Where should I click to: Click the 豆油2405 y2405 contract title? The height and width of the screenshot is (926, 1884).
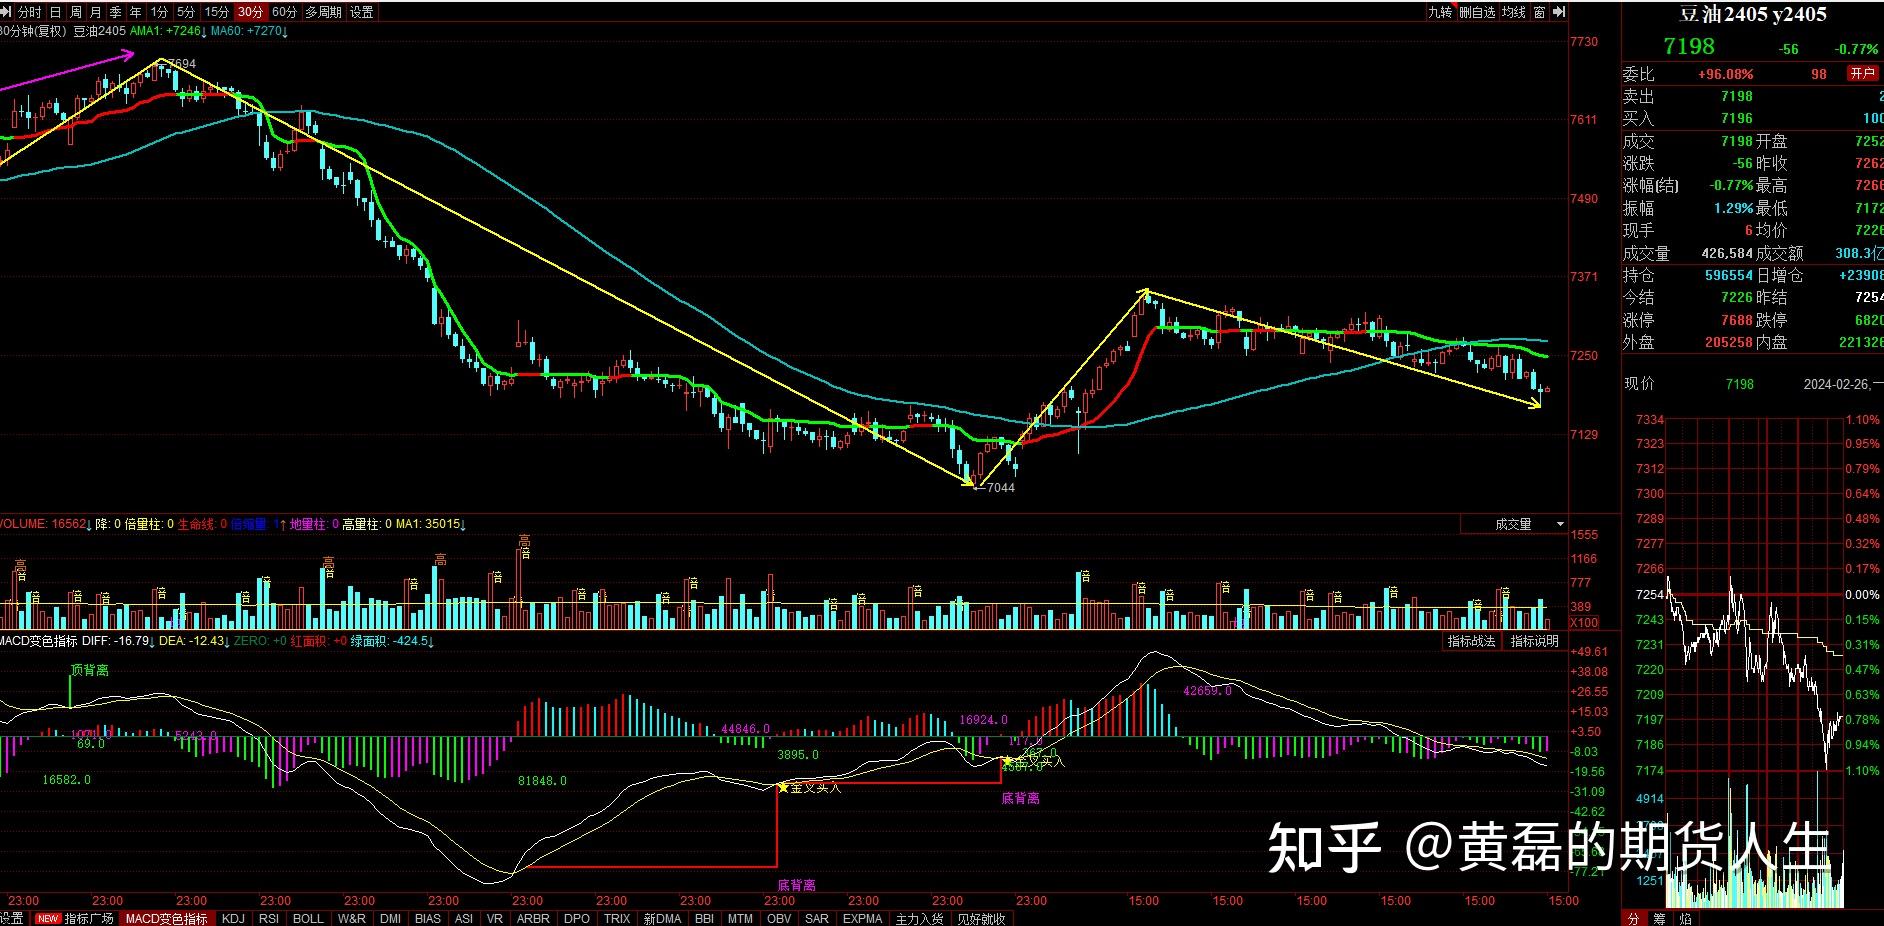1752,15
